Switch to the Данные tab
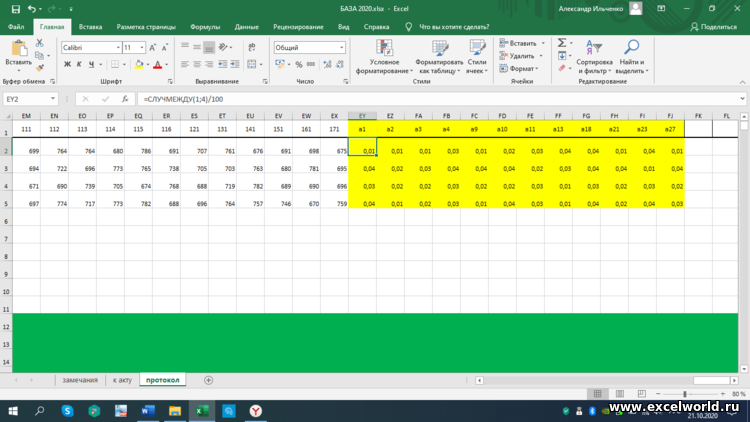The width and height of the screenshot is (750, 422). pyautogui.click(x=247, y=27)
